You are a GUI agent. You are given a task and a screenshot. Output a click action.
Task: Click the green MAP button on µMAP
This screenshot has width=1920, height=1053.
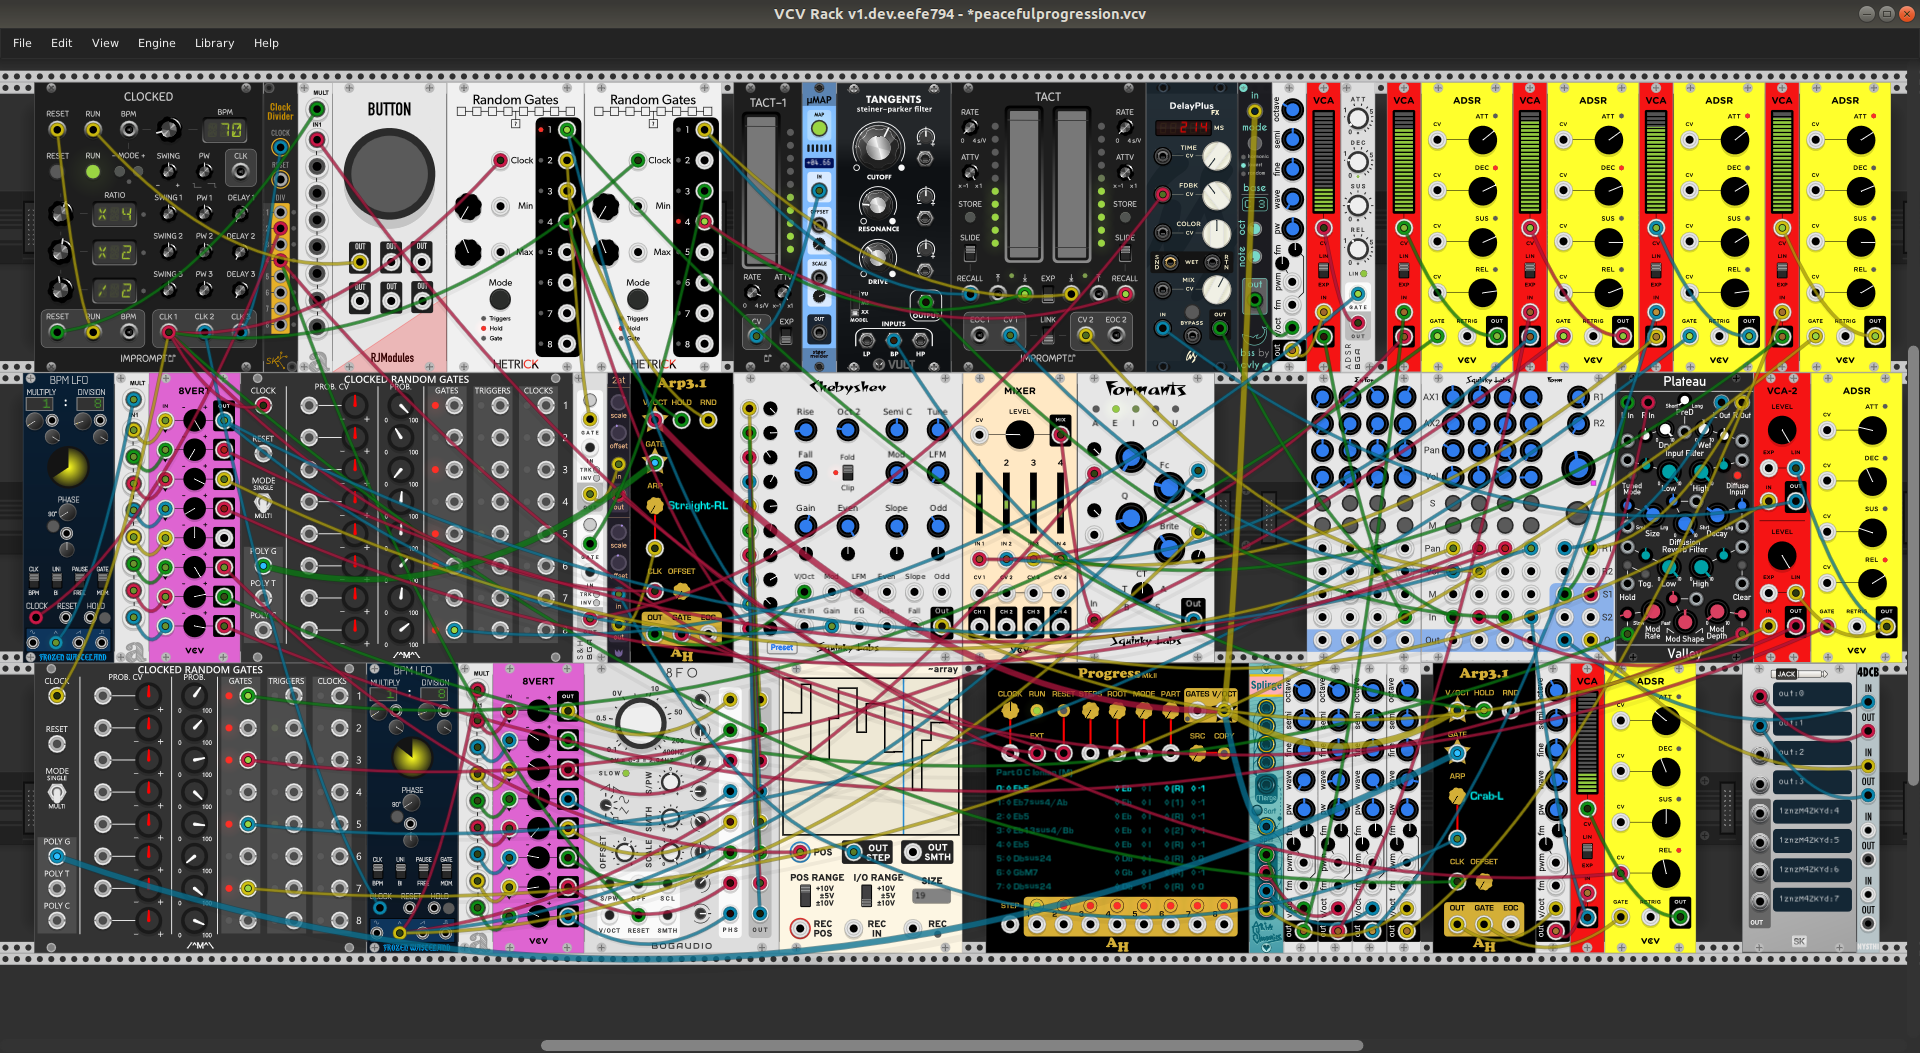pyautogui.click(x=819, y=128)
